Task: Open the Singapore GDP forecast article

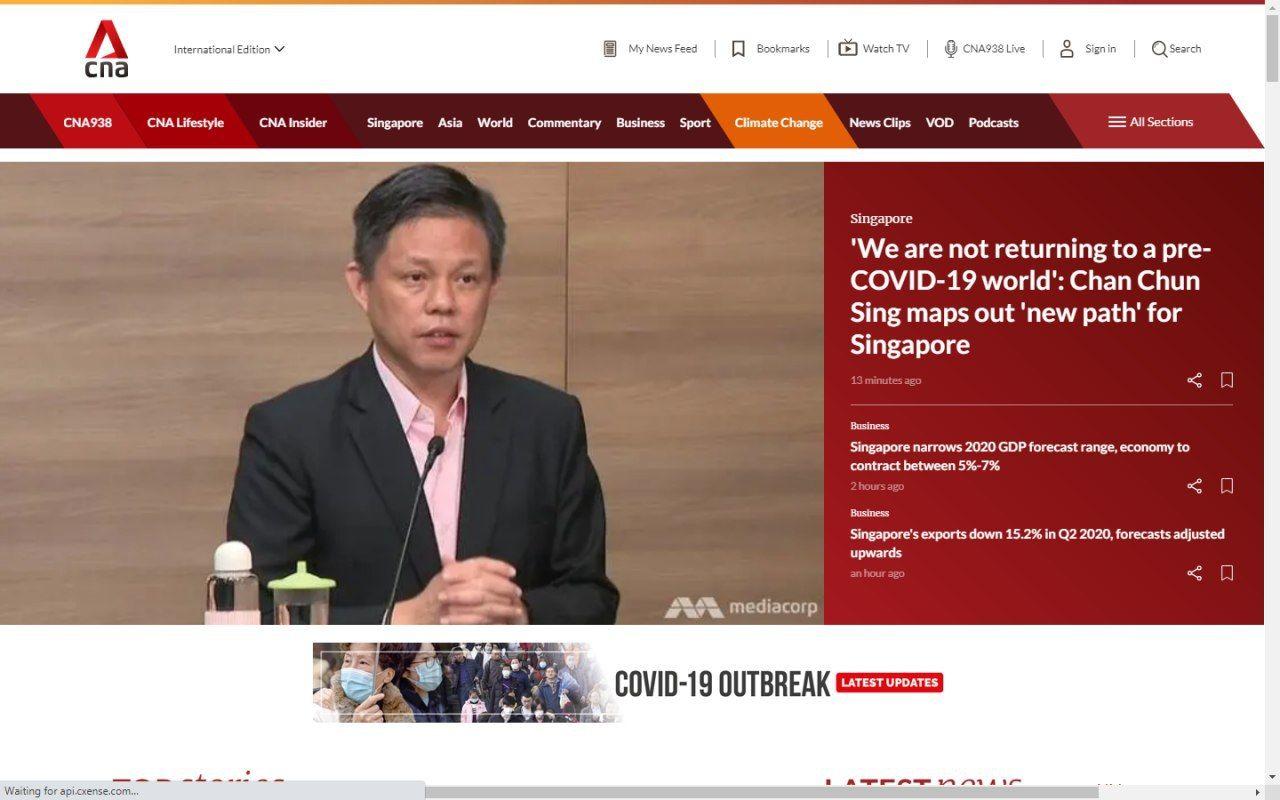Action: (x=1019, y=456)
